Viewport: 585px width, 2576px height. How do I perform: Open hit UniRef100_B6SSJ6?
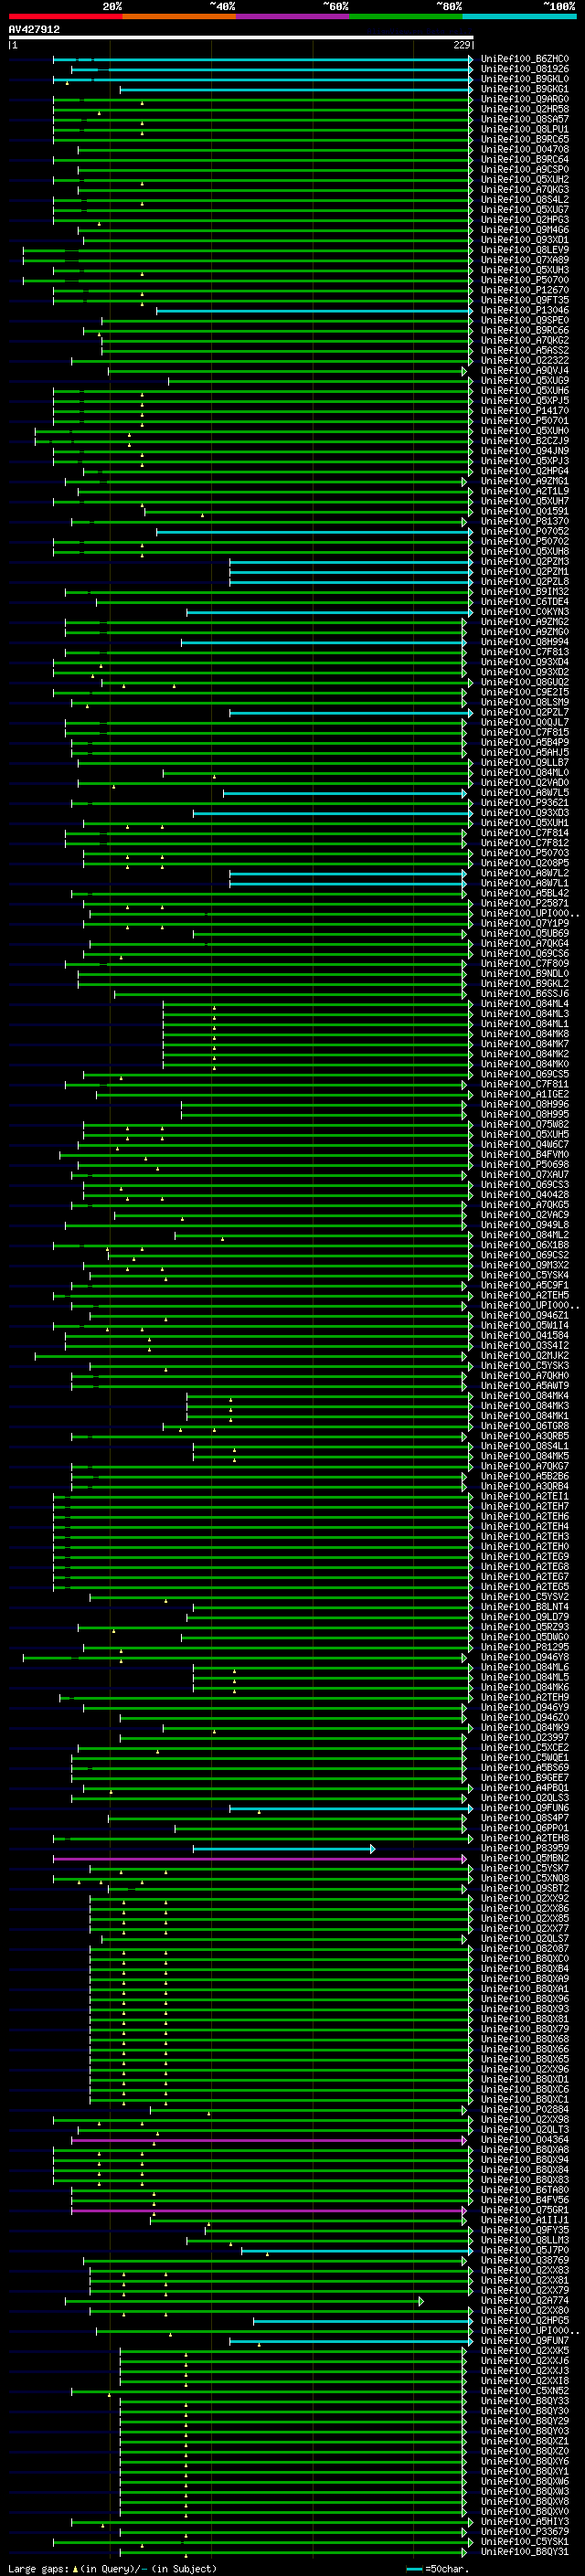pyautogui.click(x=524, y=994)
